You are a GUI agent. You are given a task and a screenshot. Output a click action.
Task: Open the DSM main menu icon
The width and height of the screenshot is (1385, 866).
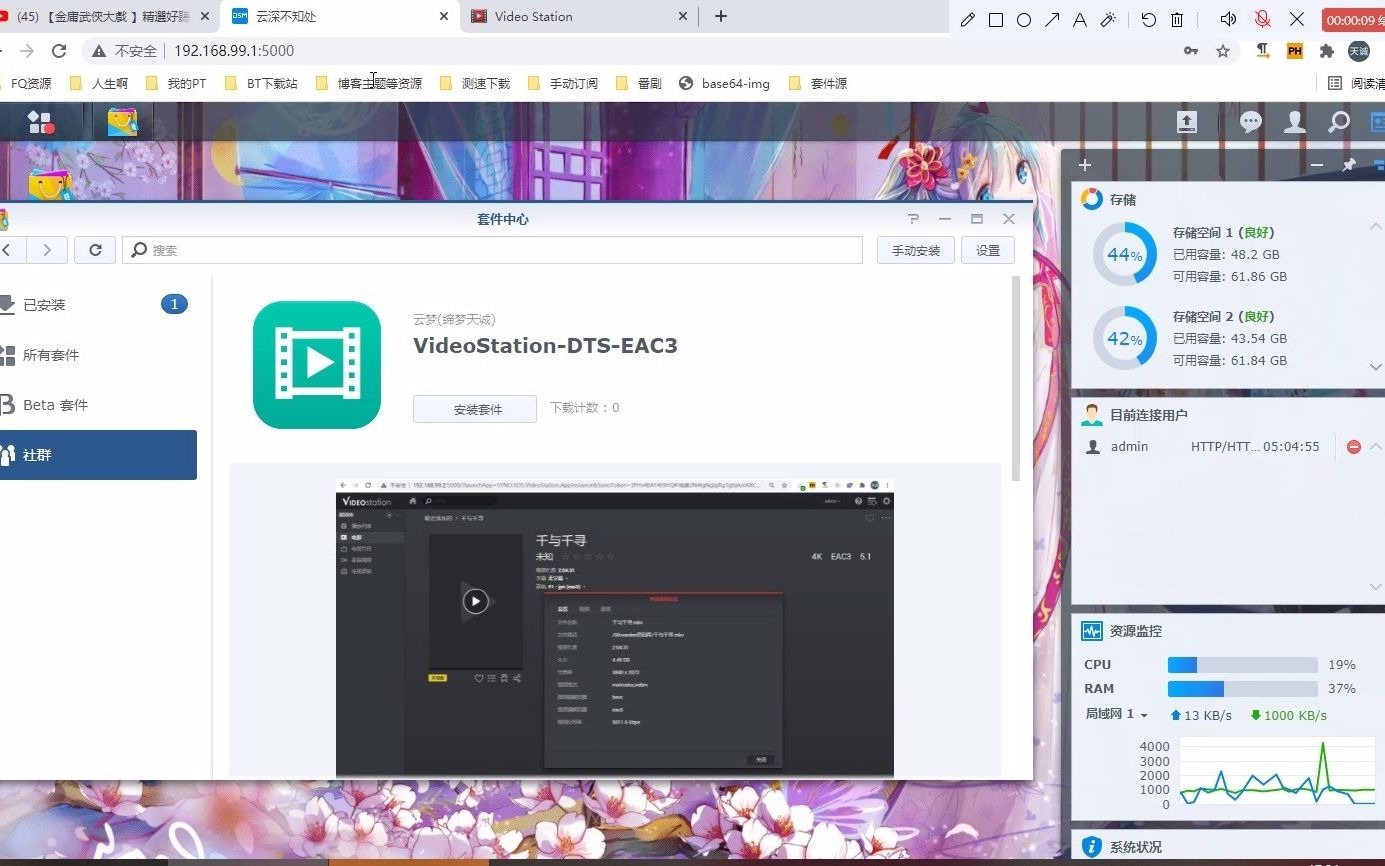click(40, 122)
